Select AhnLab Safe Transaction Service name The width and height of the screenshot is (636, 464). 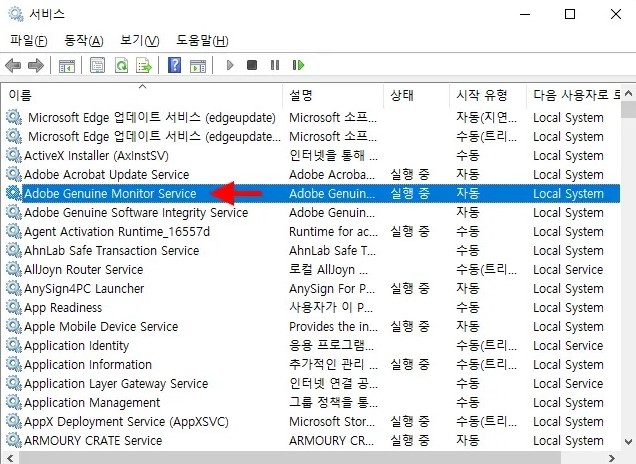coord(112,251)
